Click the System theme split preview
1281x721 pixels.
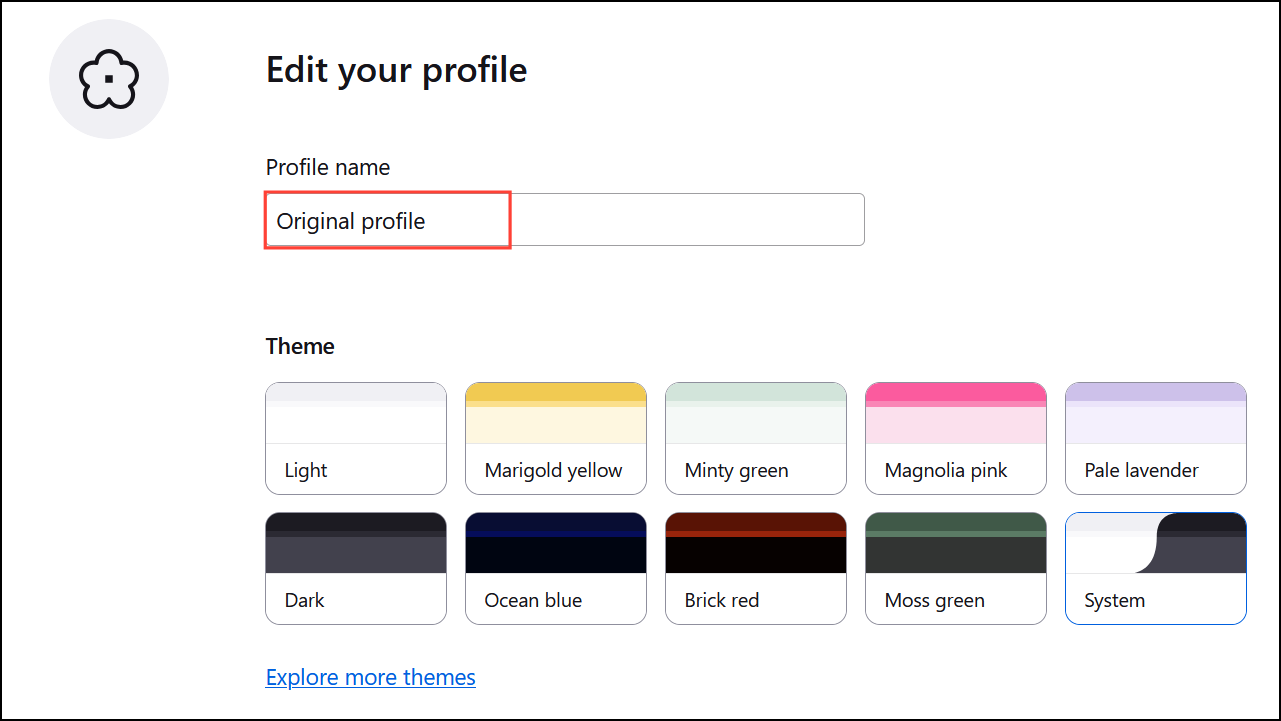pyautogui.click(x=1155, y=543)
